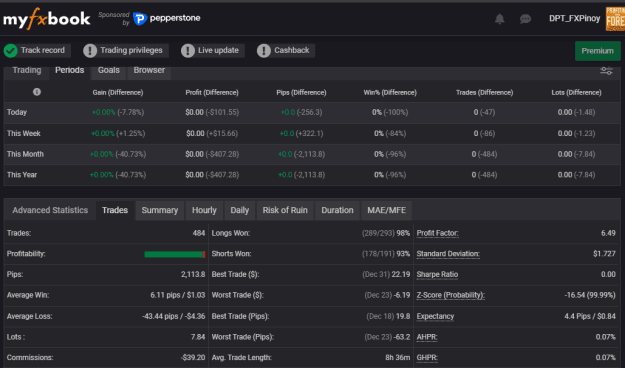Click the Pepperstone sponsor logo

[x=167, y=18]
